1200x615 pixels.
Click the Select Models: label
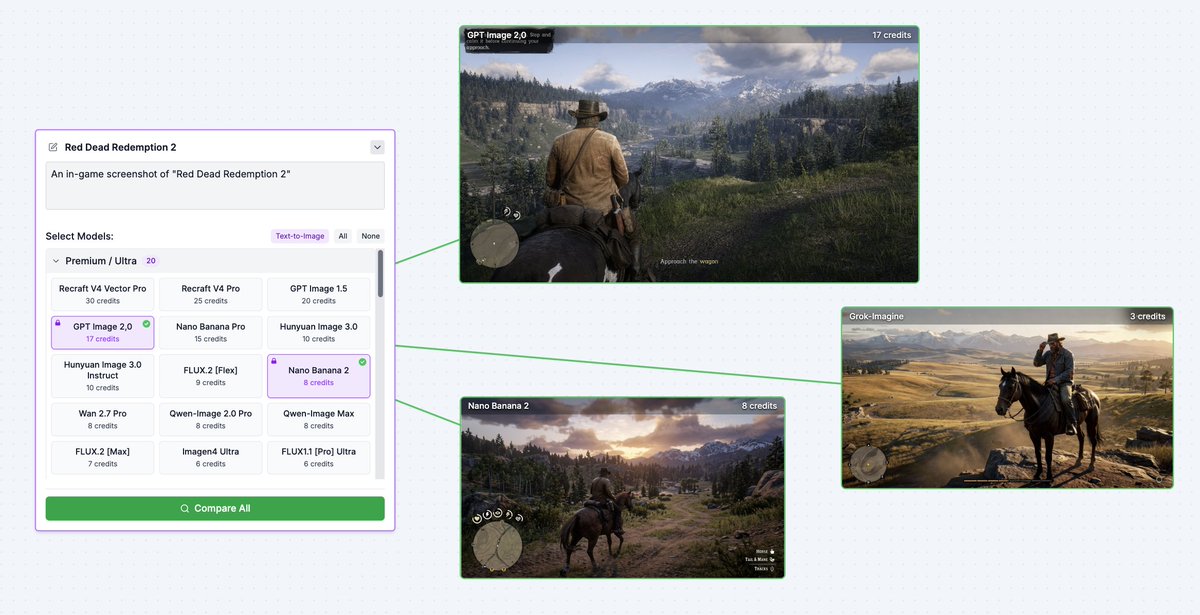(79, 236)
